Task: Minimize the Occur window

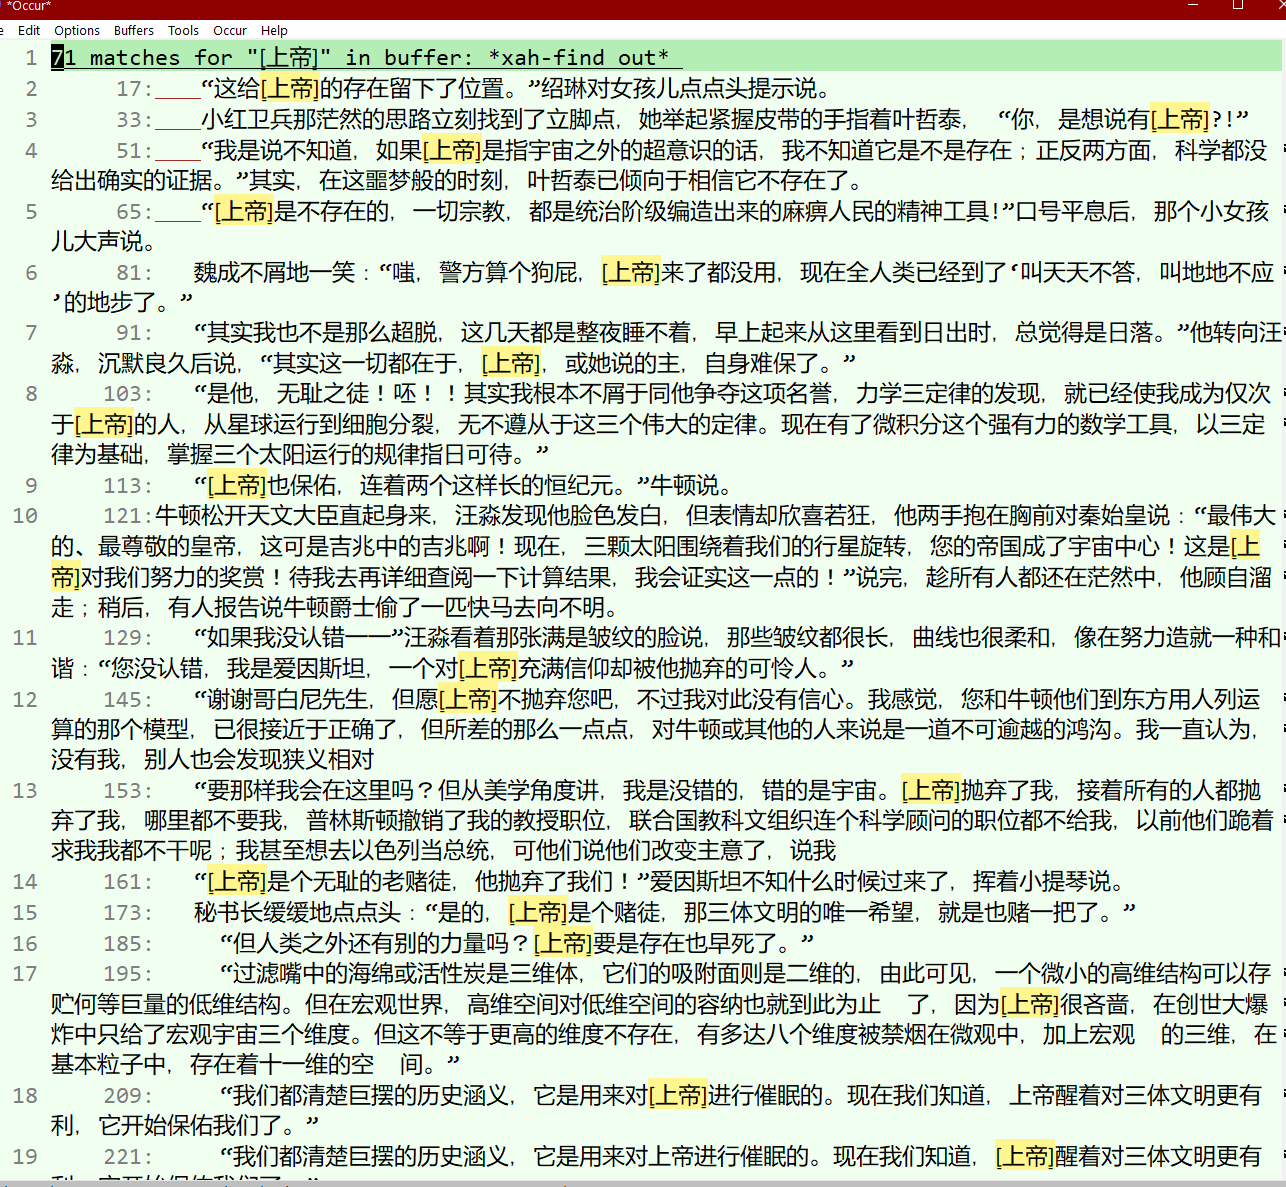Action: [1192, 6]
